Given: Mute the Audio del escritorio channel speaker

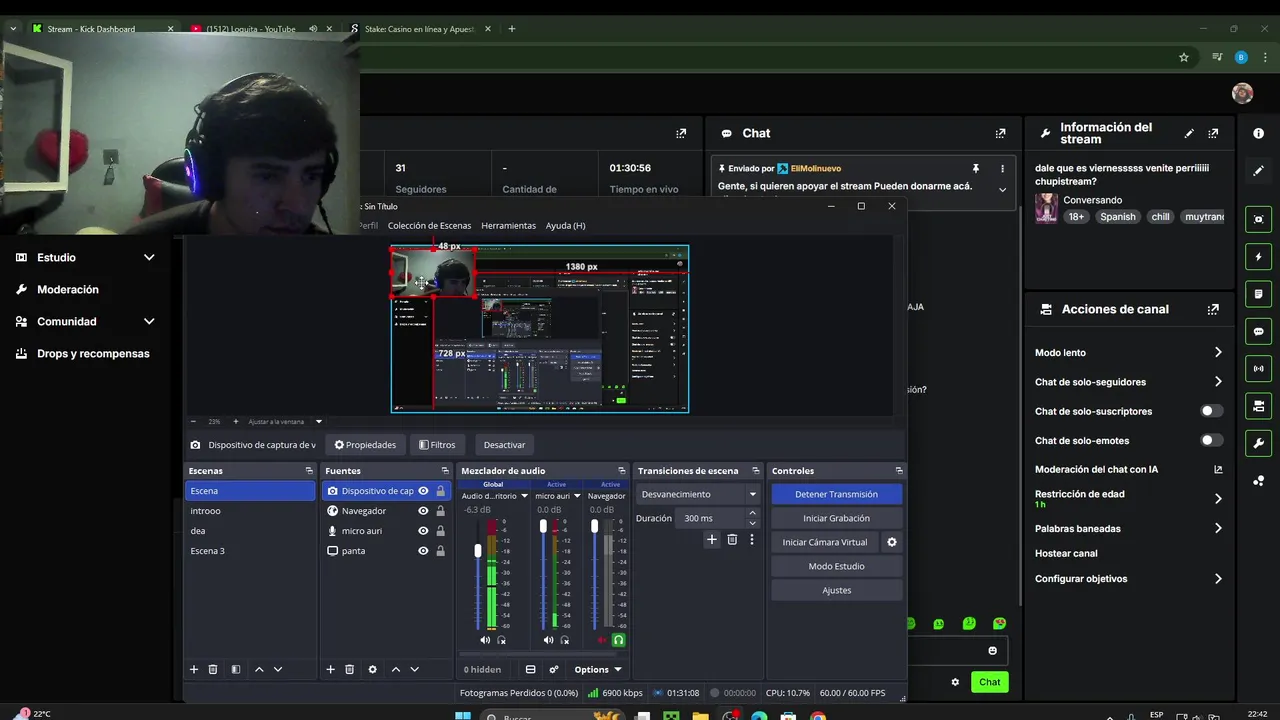Looking at the screenshot, I should [x=485, y=640].
